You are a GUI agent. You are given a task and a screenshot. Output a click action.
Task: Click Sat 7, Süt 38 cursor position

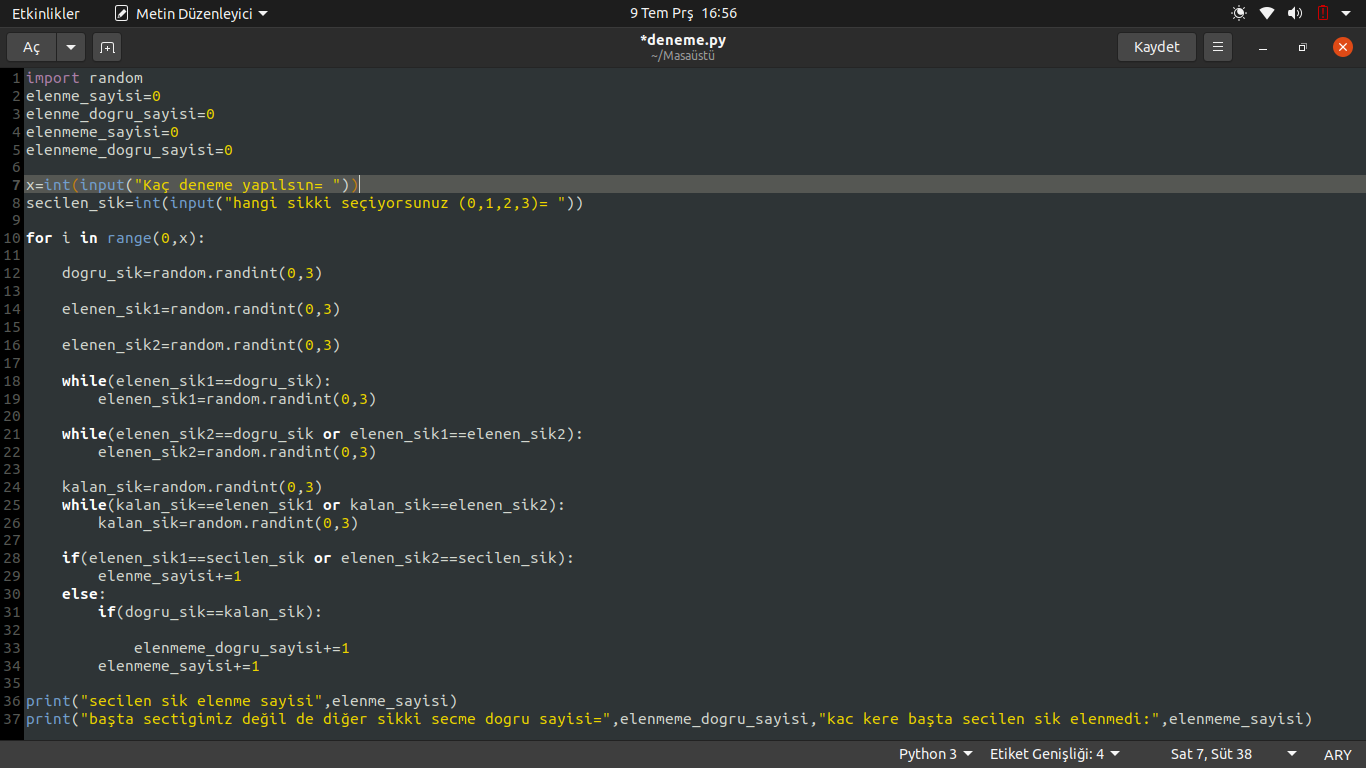tap(1211, 754)
